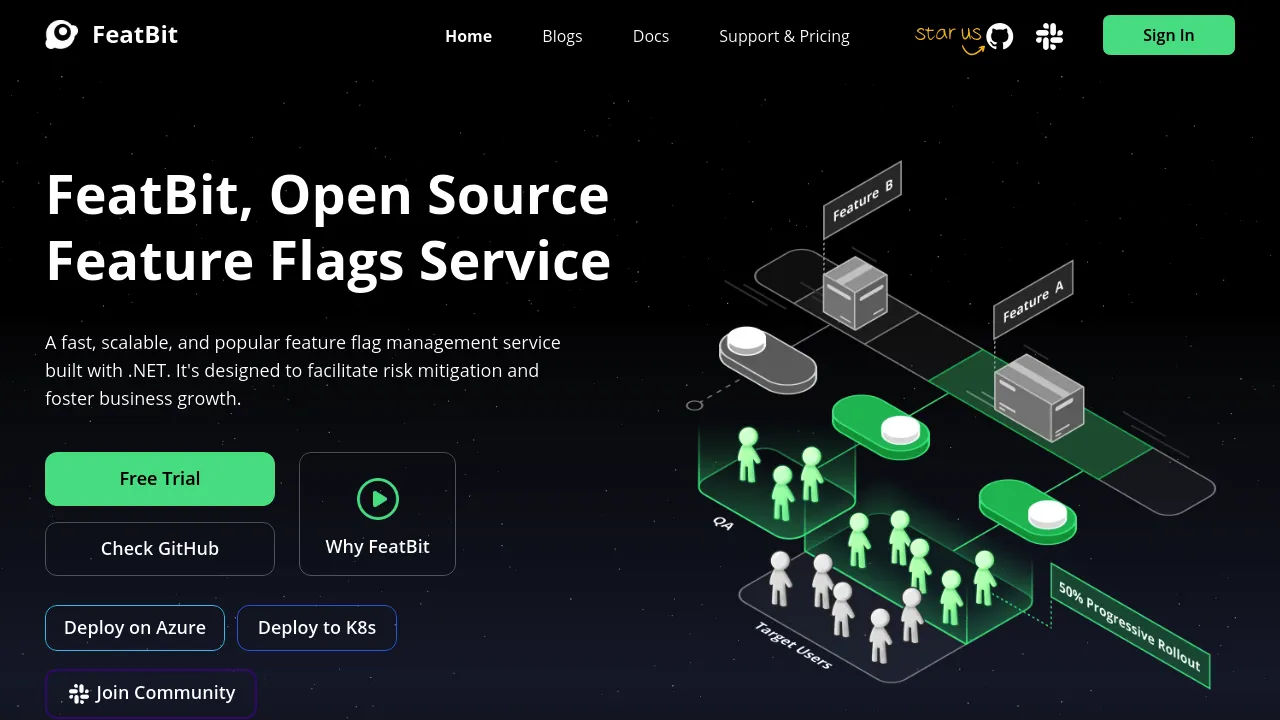Screen dimensions: 1280x720
Task: Click the Deploy to K8s button
Action: click(317, 628)
